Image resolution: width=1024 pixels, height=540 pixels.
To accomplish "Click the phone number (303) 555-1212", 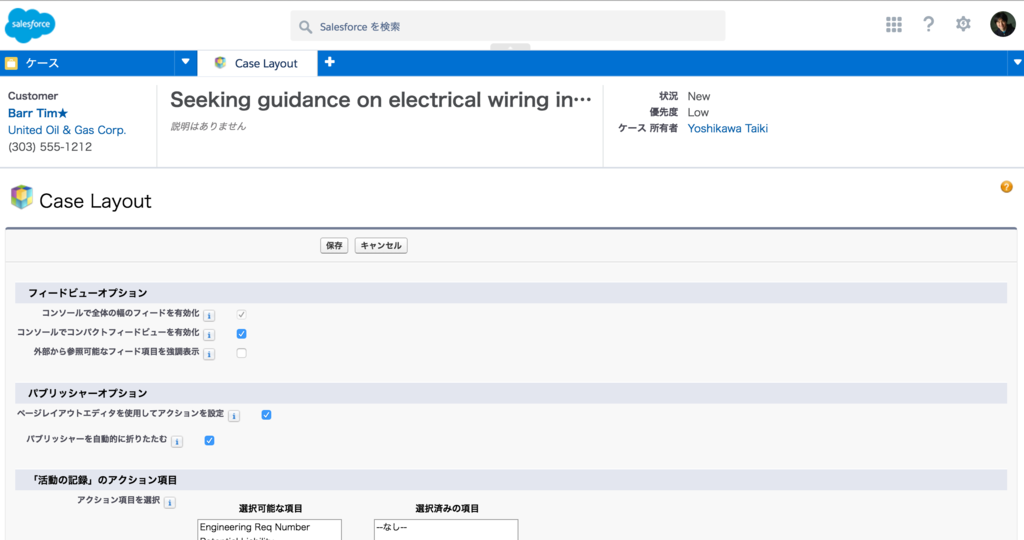I will (x=50, y=147).
